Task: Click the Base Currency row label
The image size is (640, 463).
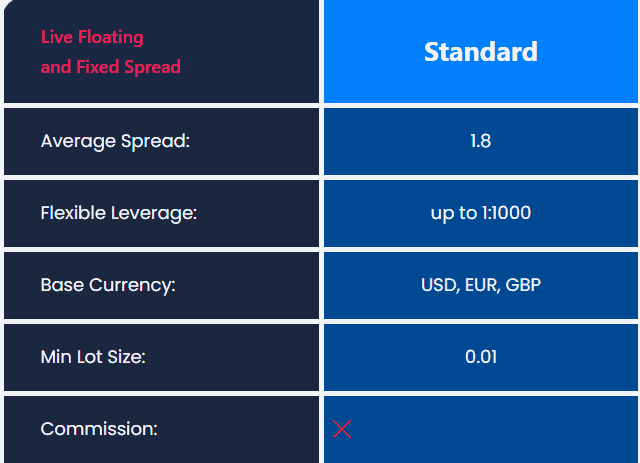Action: [x=108, y=285]
